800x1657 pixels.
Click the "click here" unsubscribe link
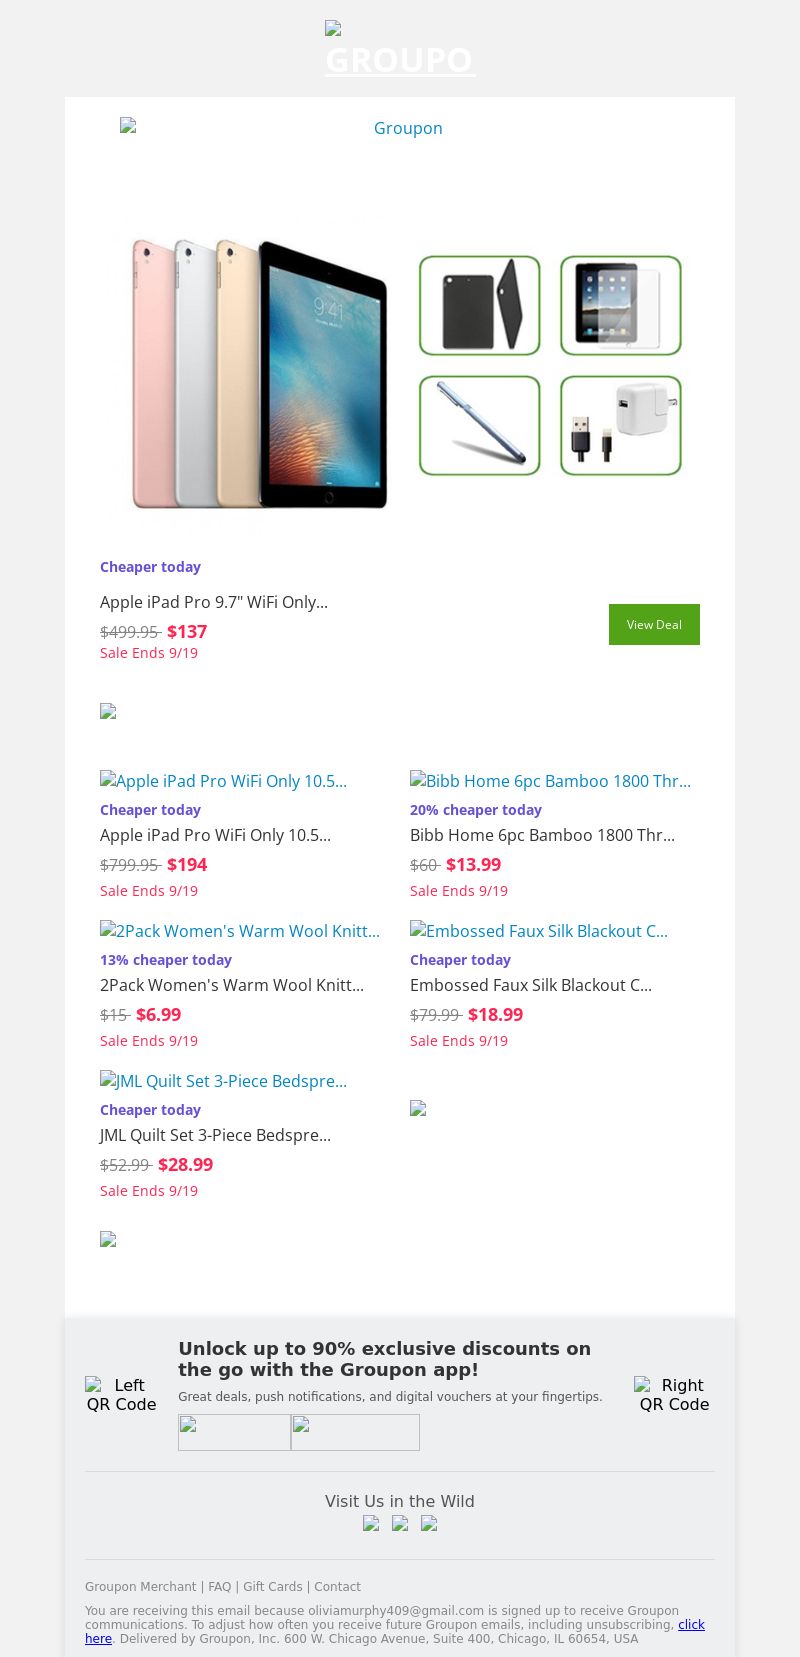point(692,1625)
